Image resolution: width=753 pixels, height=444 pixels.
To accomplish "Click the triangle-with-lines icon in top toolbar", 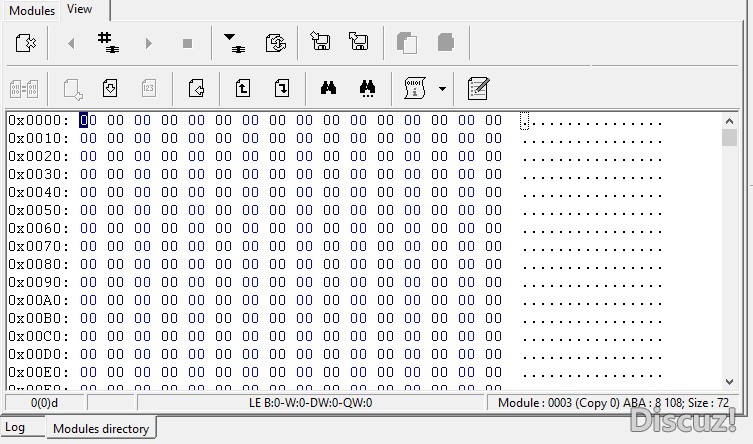I will [233, 43].
